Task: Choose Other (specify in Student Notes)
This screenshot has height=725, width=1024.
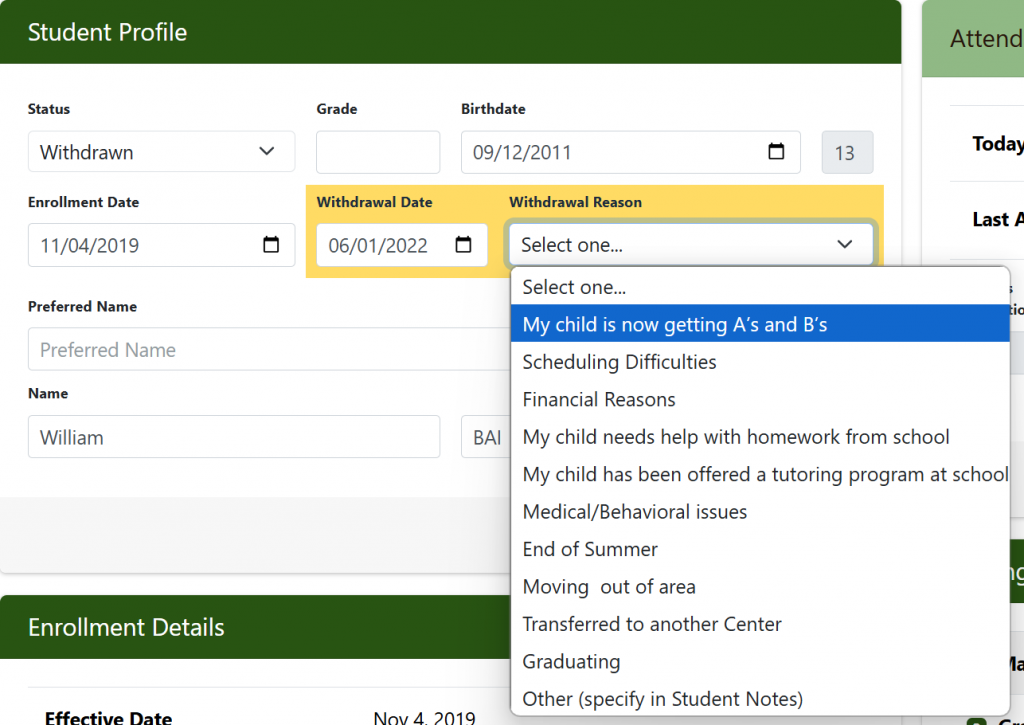Action: coord(662,699)
